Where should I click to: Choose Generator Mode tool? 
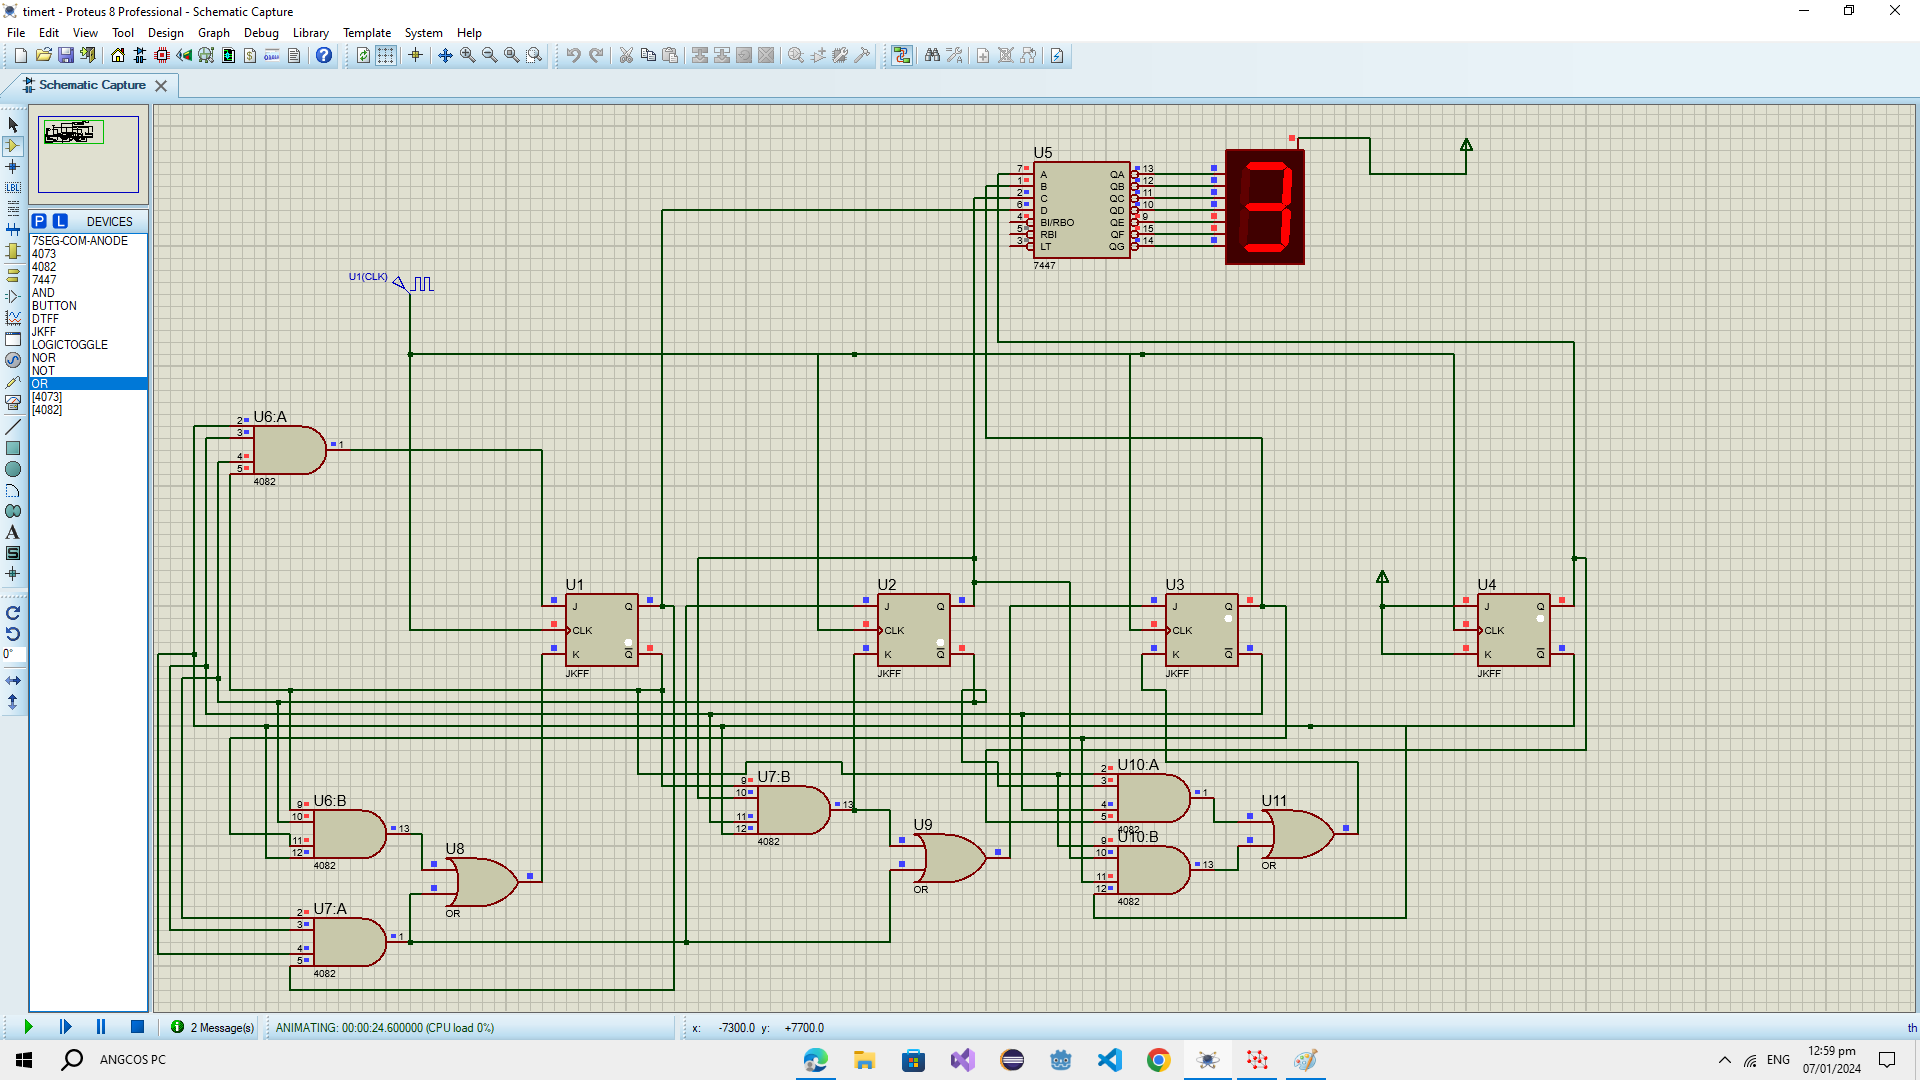[13, 360]
